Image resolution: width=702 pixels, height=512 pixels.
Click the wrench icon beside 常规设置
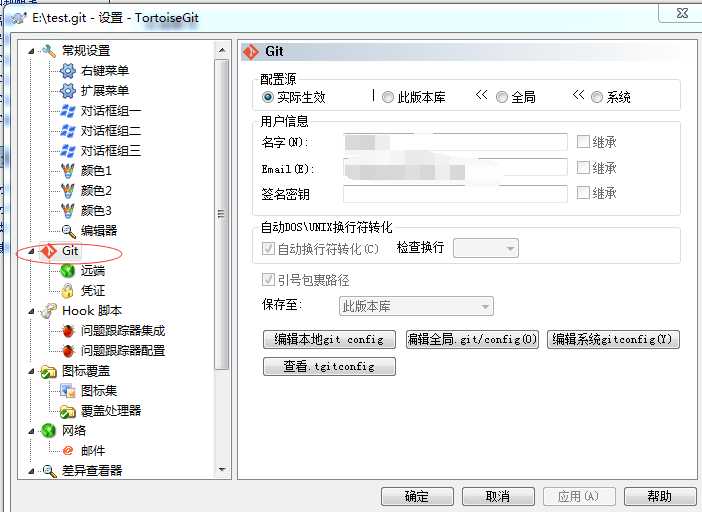pos(48,51)
